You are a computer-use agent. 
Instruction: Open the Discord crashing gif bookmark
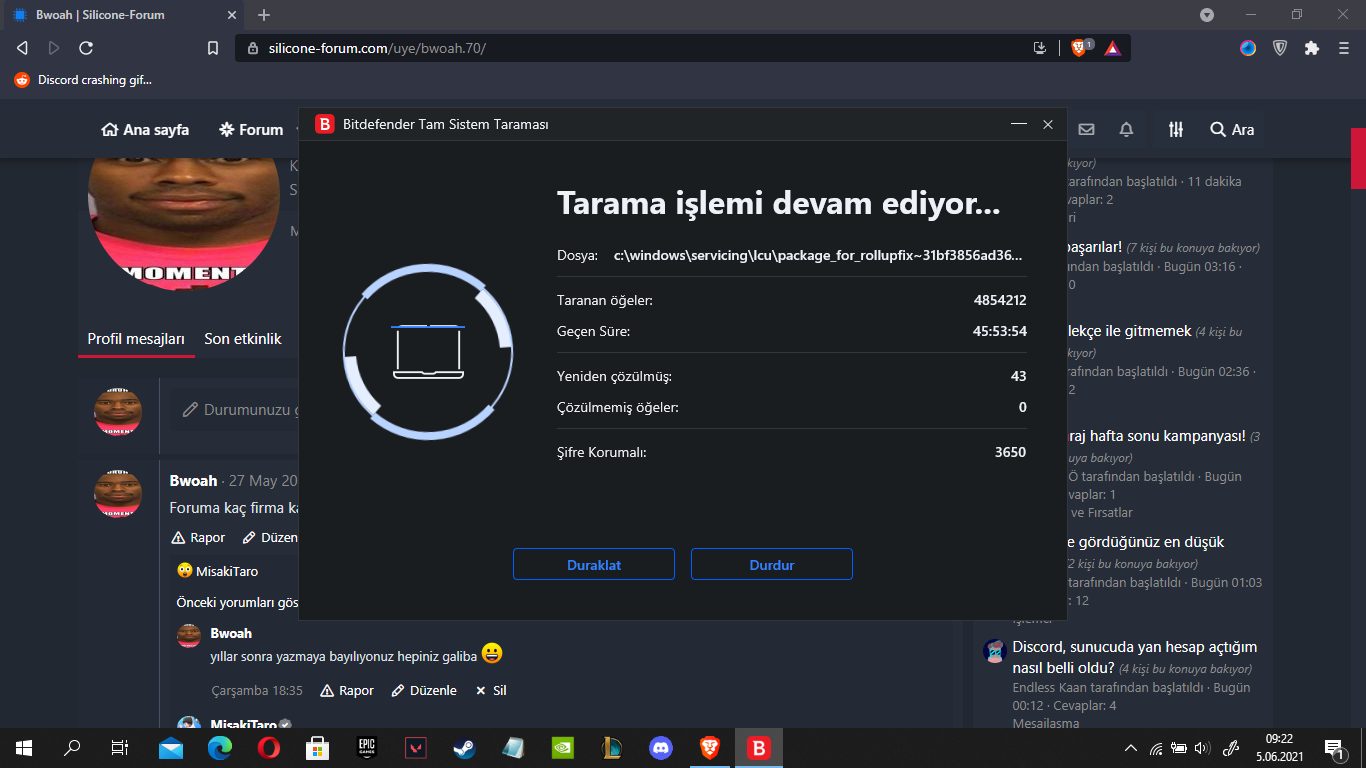(83, 80)
